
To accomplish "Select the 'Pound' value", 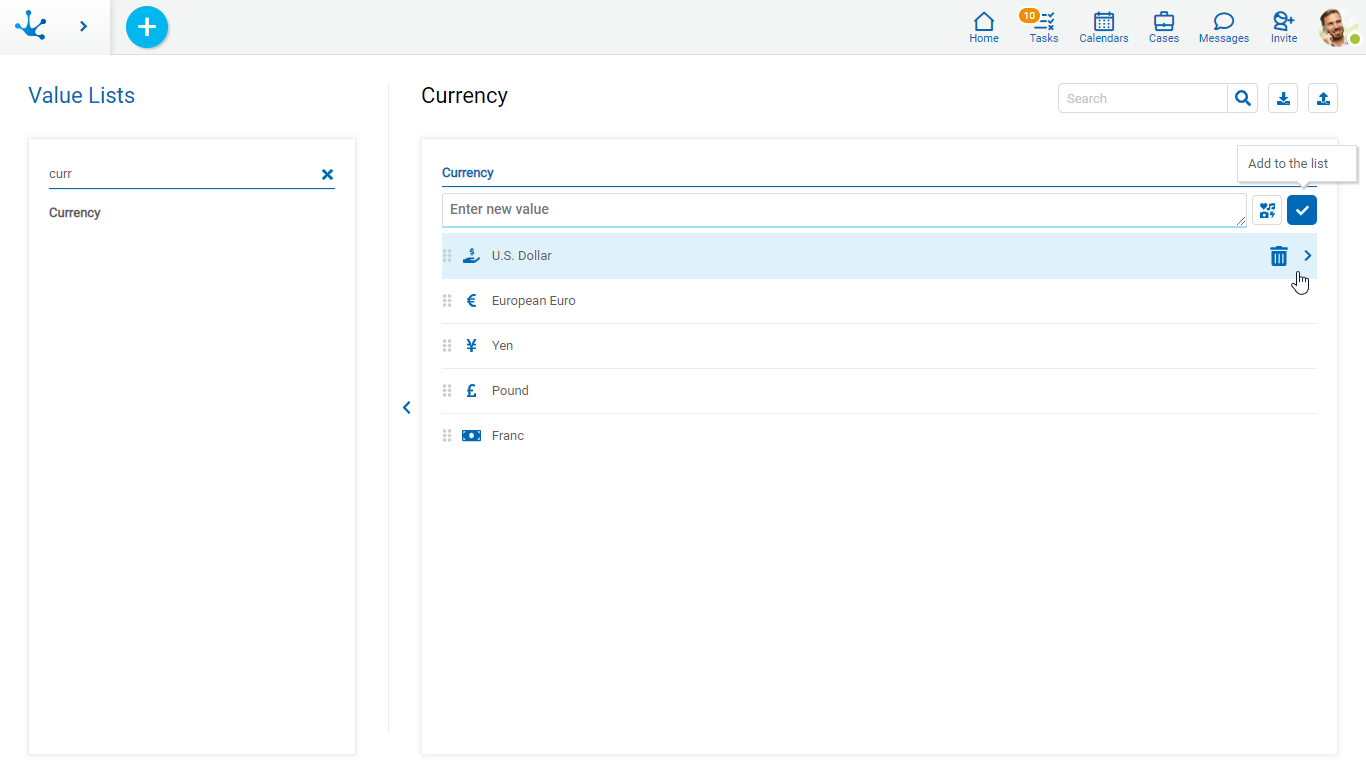I will (510, 391).
